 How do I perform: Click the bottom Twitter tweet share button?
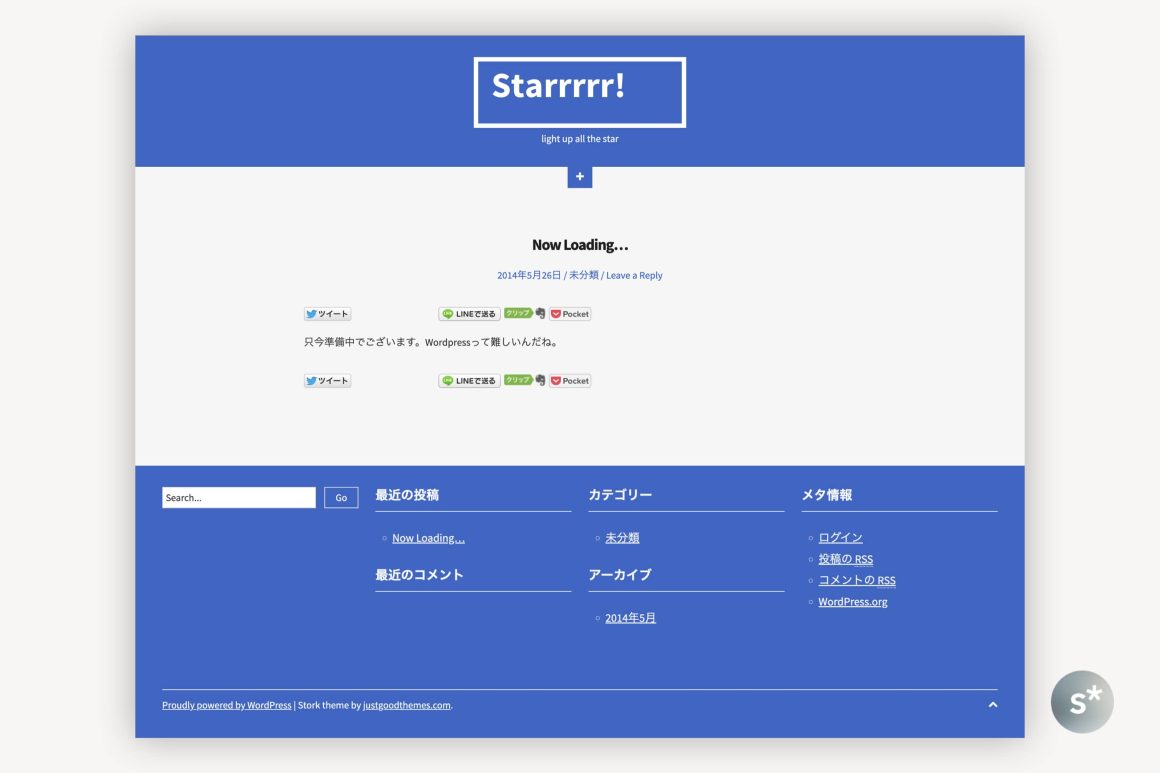(327, 381)
